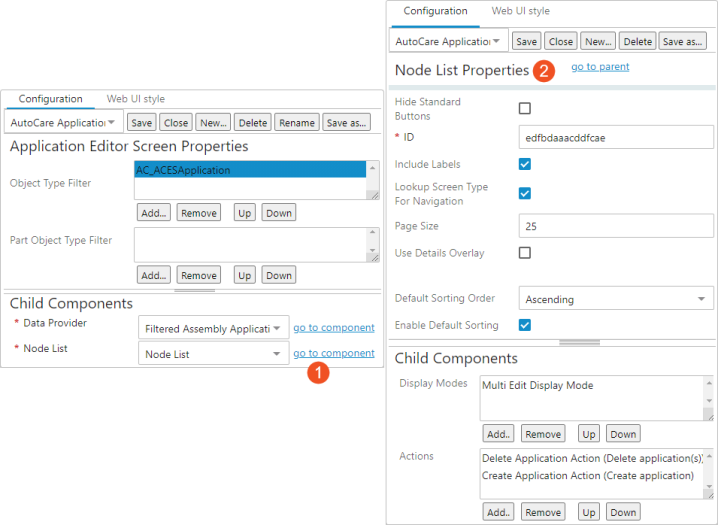Uncheck Enable Default Sorting checkbox
Image resolution: width=718 pixels, height=525 pixels.
[525, 325]
